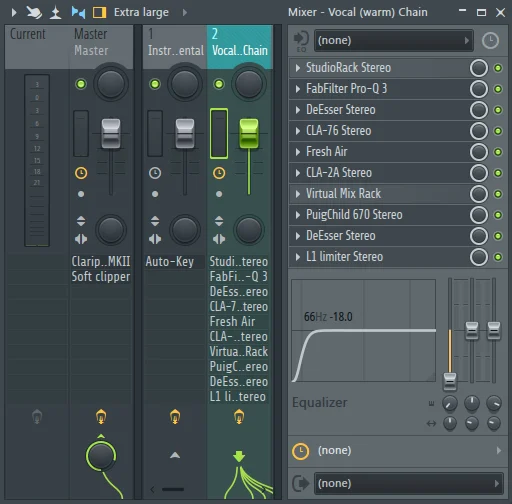
Task: Select the Current track header
Action: 37,47
